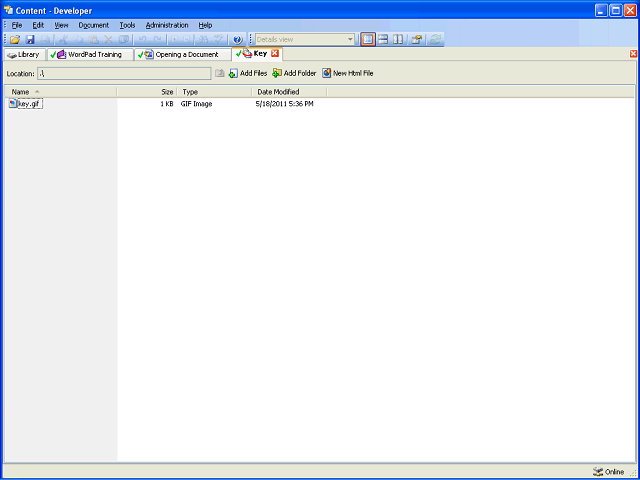Click the Save floppy disk icon
Image resolution: width=640 pixels, height=480 pixels.
coord(30,40)
